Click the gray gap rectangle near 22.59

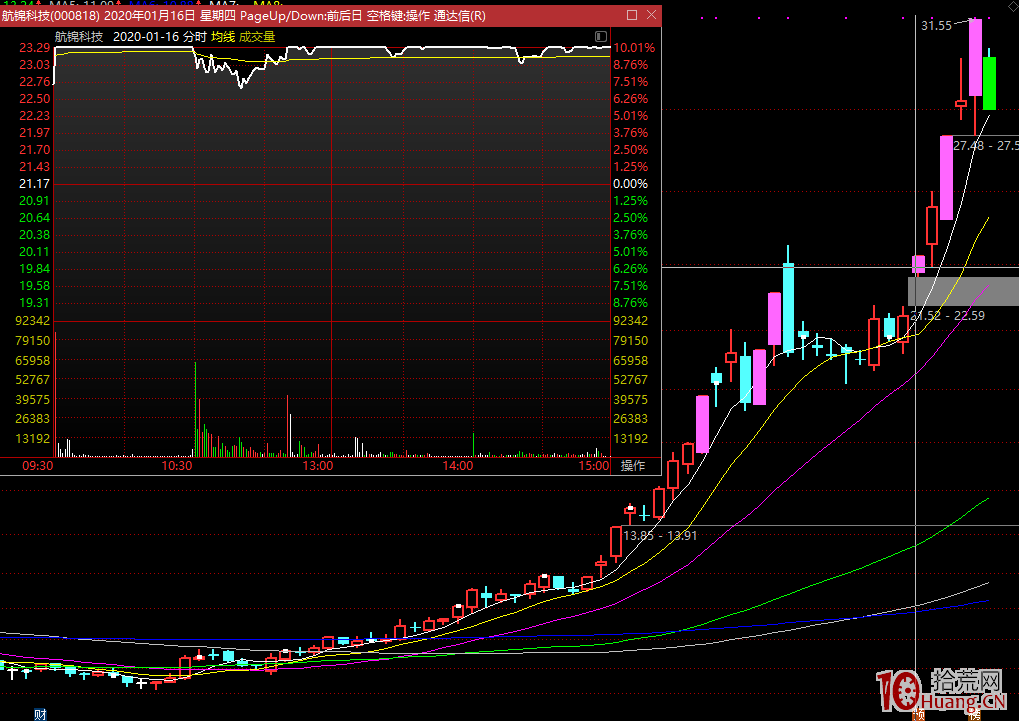(x=962, y=291)
